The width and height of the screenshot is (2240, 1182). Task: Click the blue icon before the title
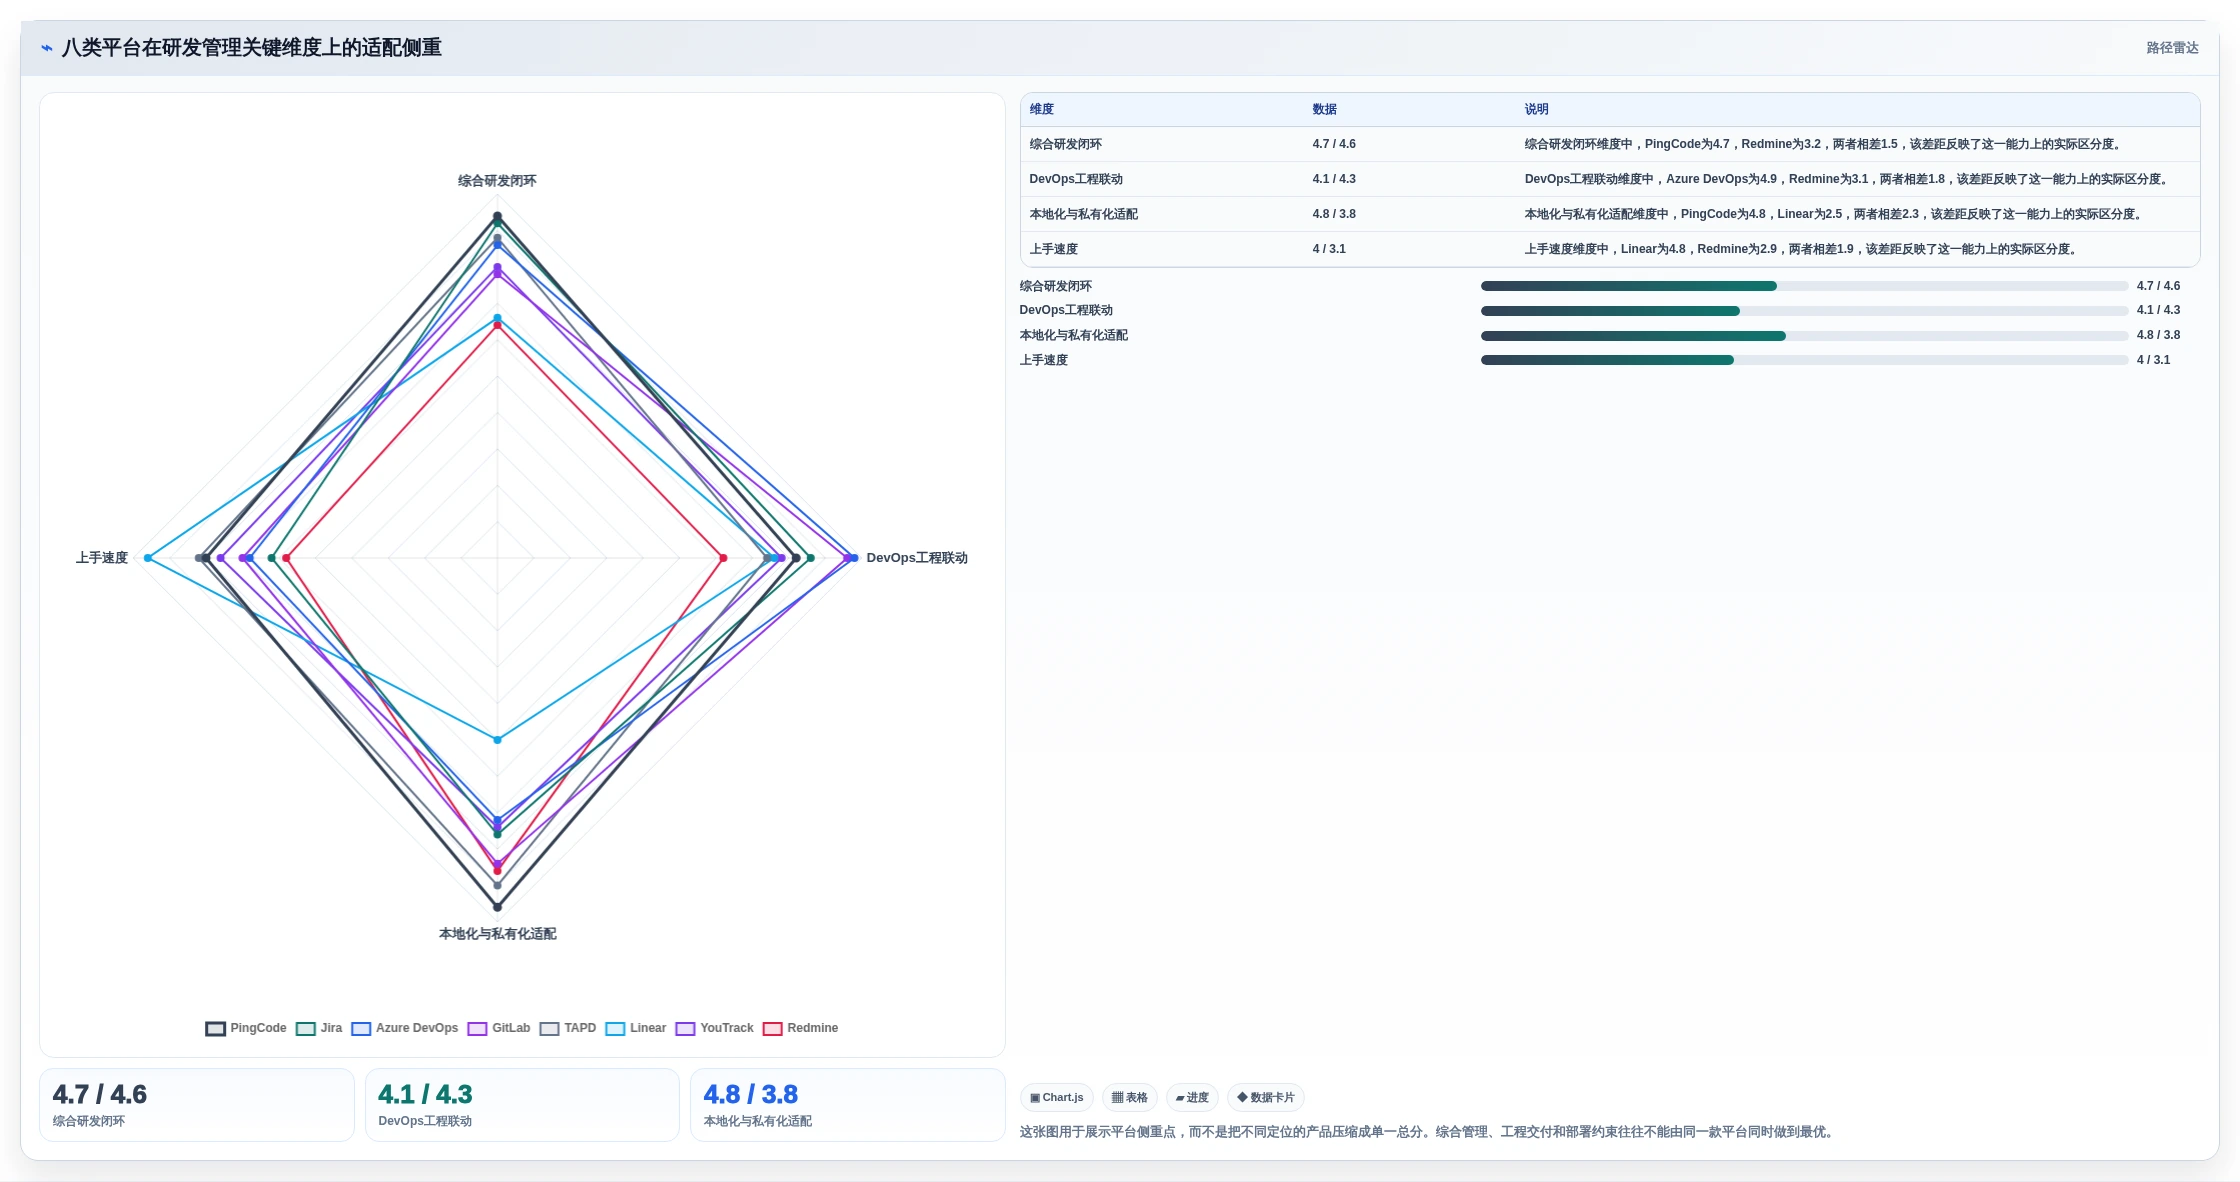click(x=46, y=48)
